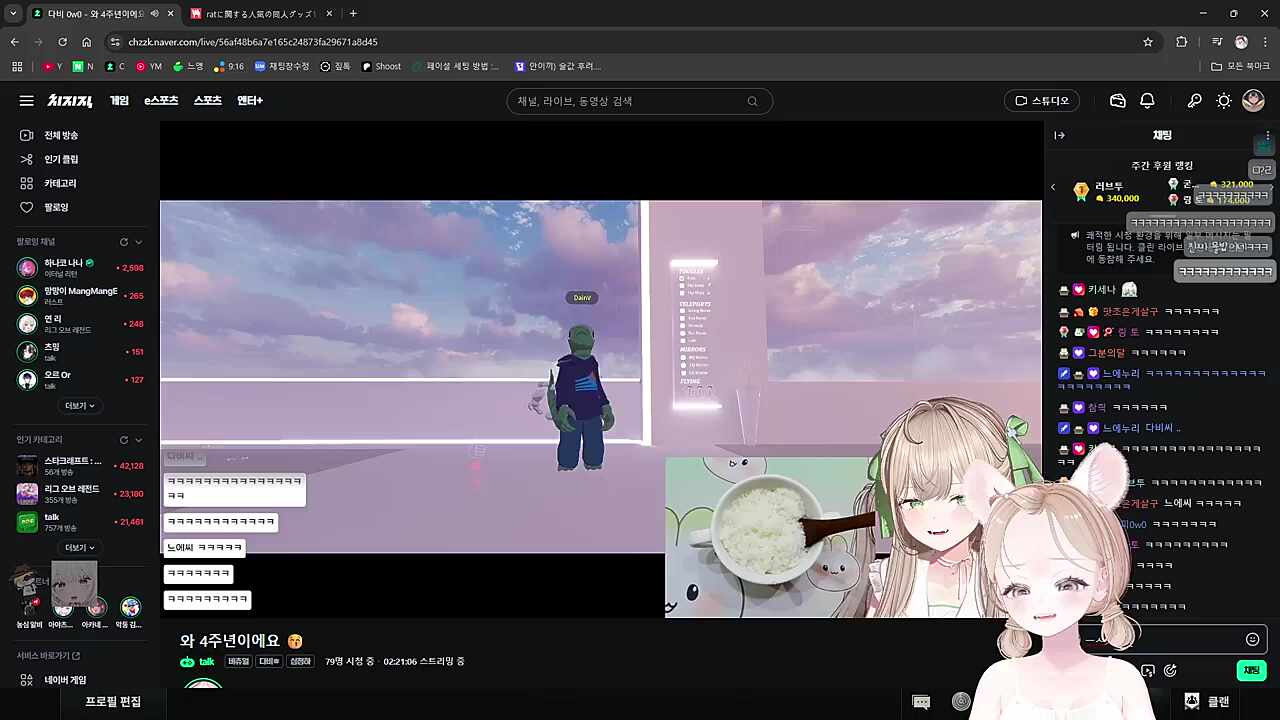The image size is (1280, 720).
Task: Open 오르 Or channel in following list
Action: (80, 380)
